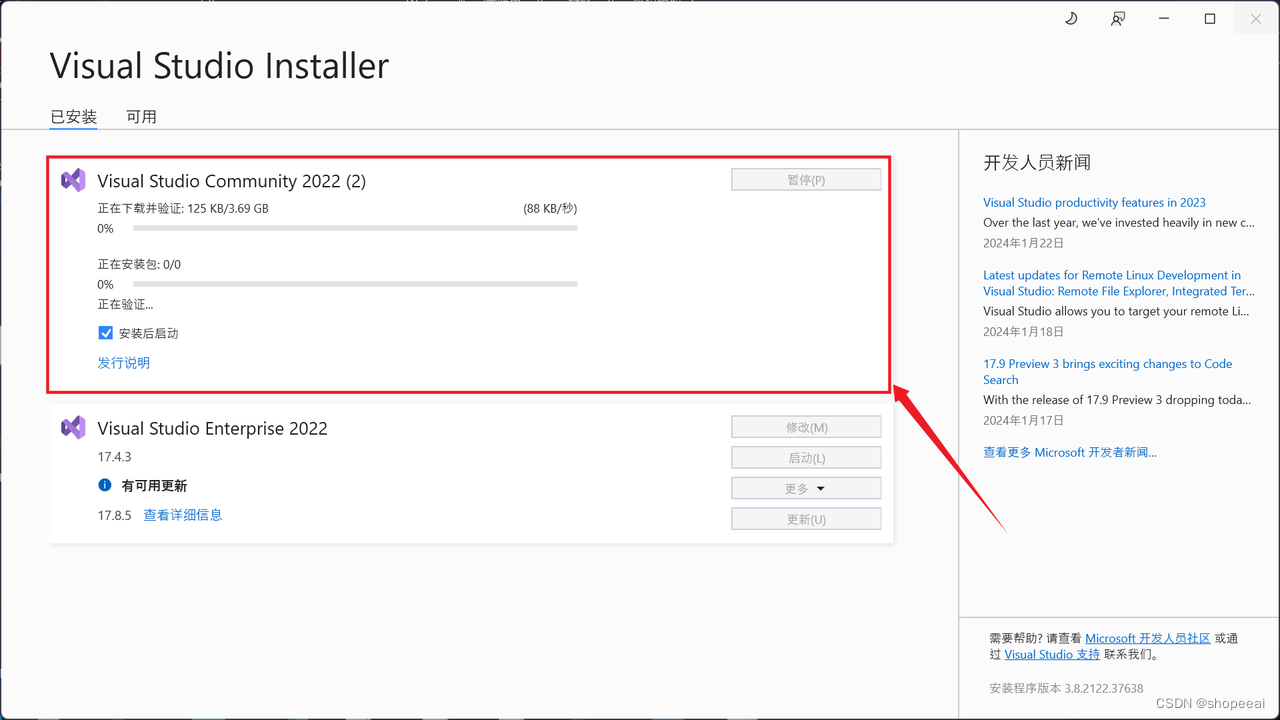Viewport: 1280px width, 720px height.
Task: Open Latest updates for Remote Linux Development article
Action: point(1118,283)
